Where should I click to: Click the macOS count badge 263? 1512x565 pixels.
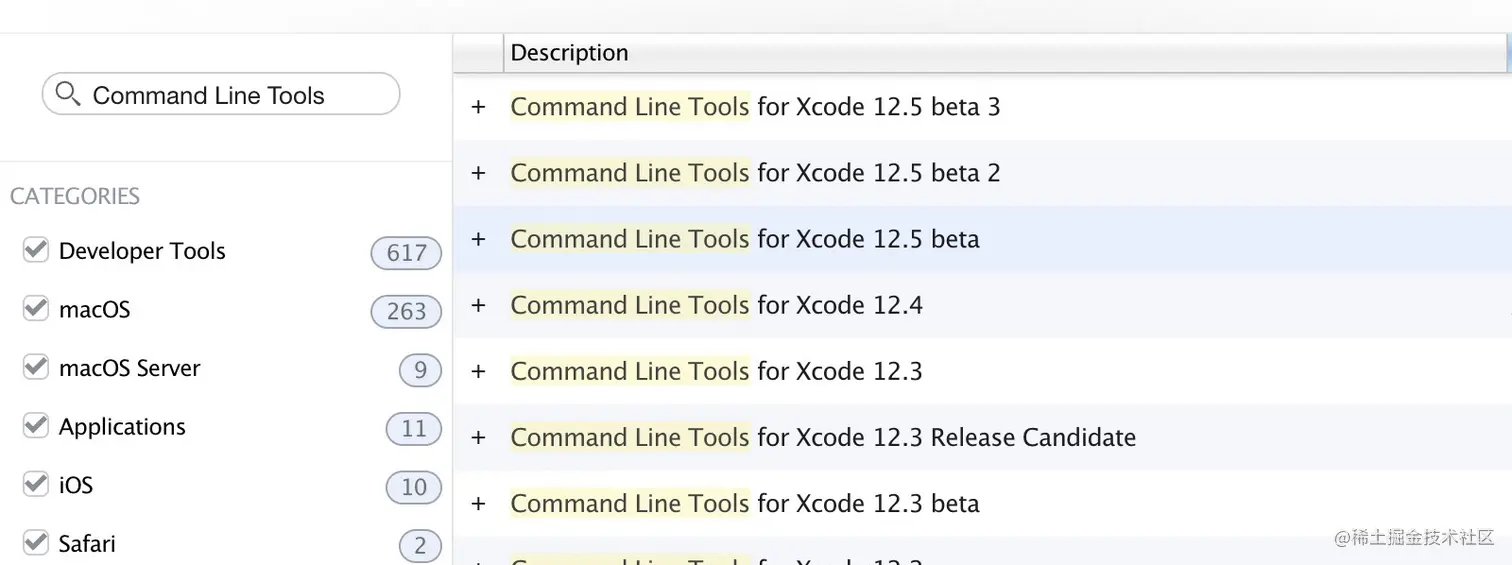click(406, 311)
